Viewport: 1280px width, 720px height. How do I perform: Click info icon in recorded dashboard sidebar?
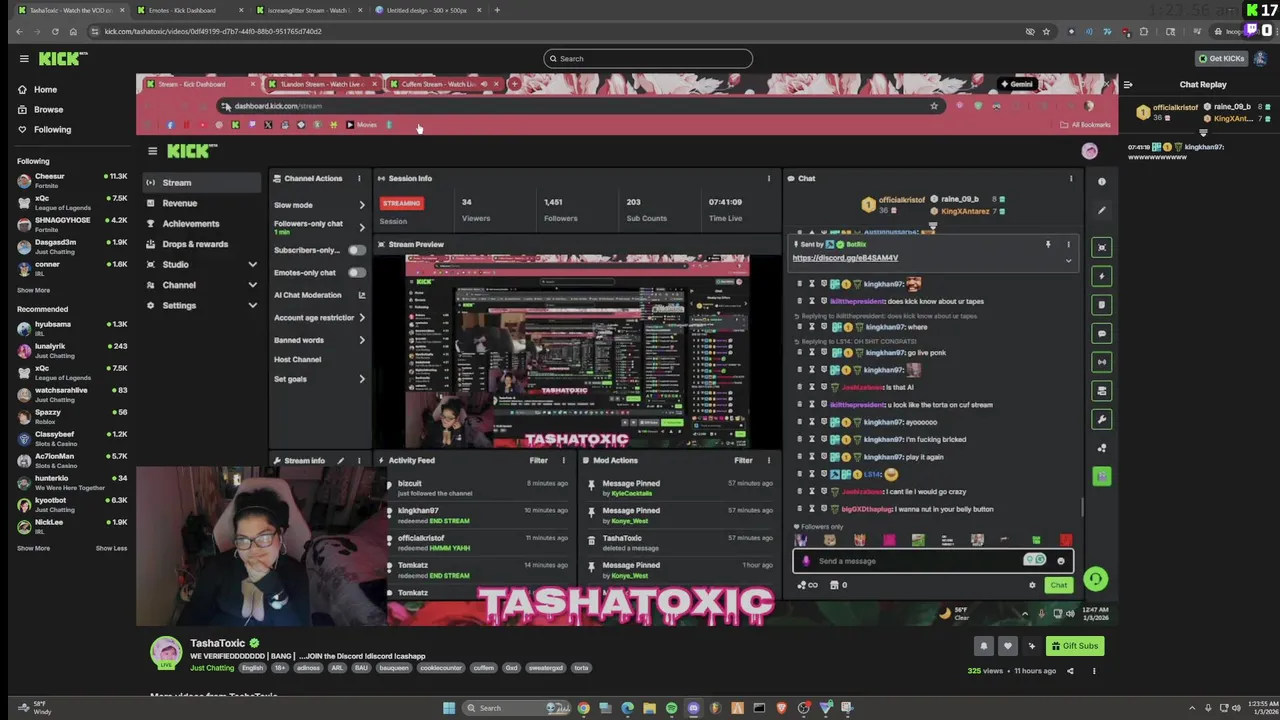pos(1102,182)
